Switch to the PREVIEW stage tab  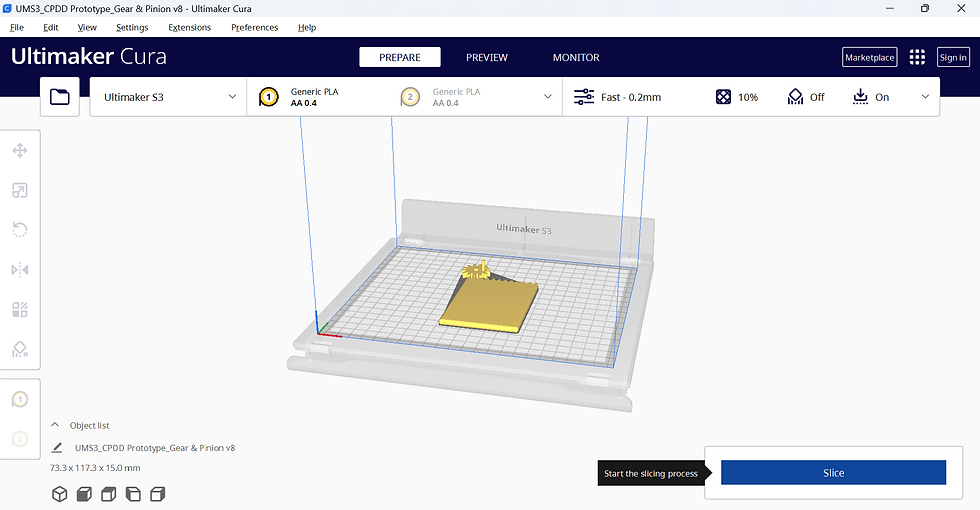pyautogui.click(x=487, y=57)
